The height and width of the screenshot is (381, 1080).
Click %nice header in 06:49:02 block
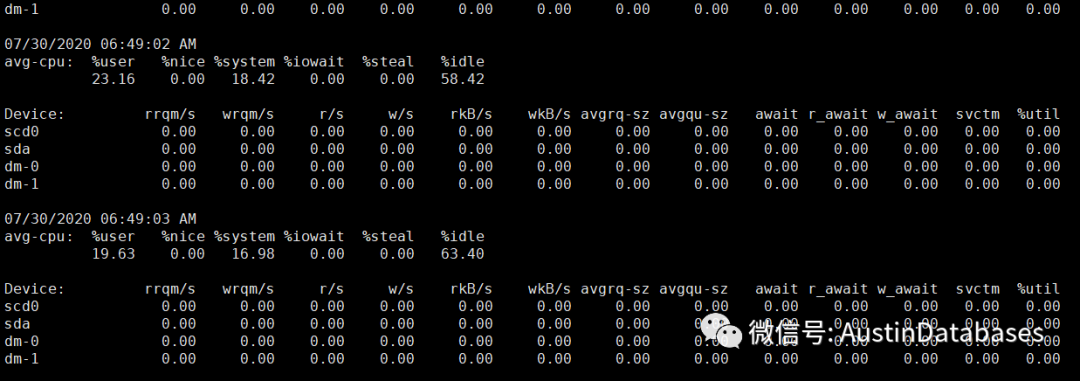point(183,61)
